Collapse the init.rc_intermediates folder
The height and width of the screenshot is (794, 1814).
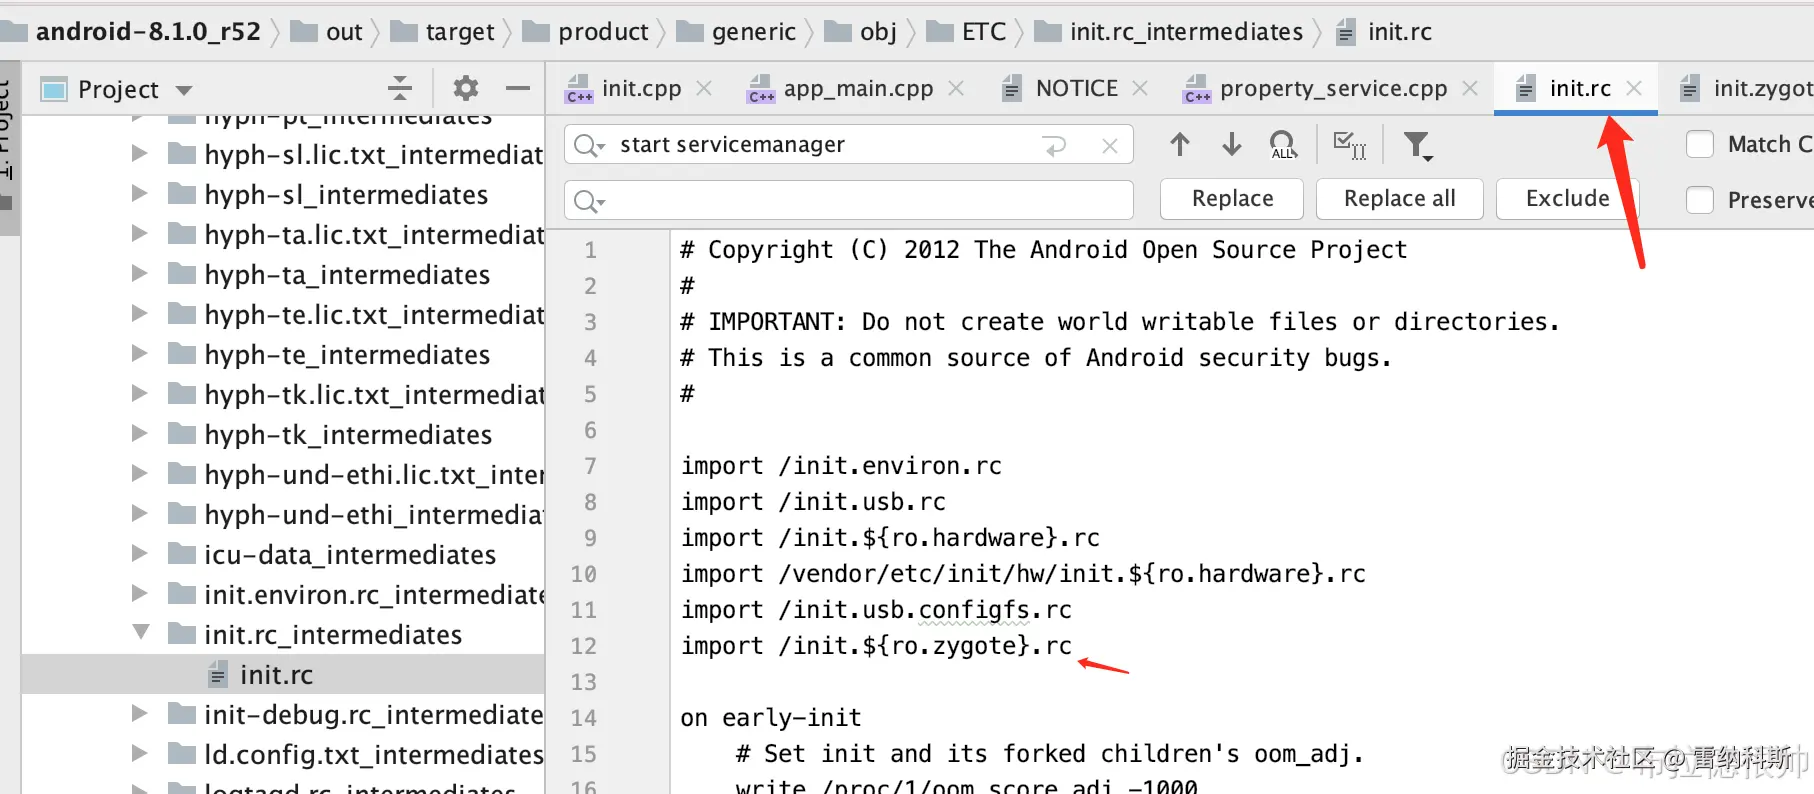[141, 634]
